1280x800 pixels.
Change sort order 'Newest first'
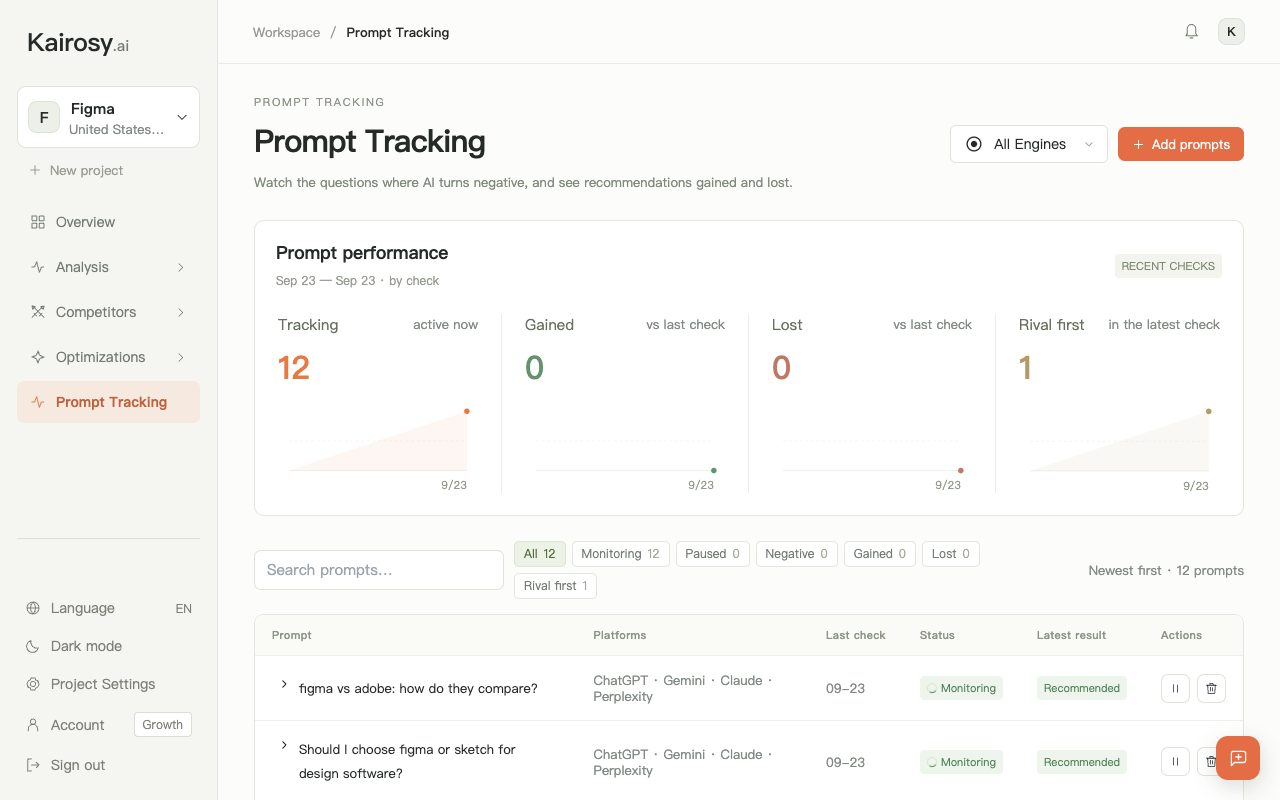click(x=1125, y=570)
